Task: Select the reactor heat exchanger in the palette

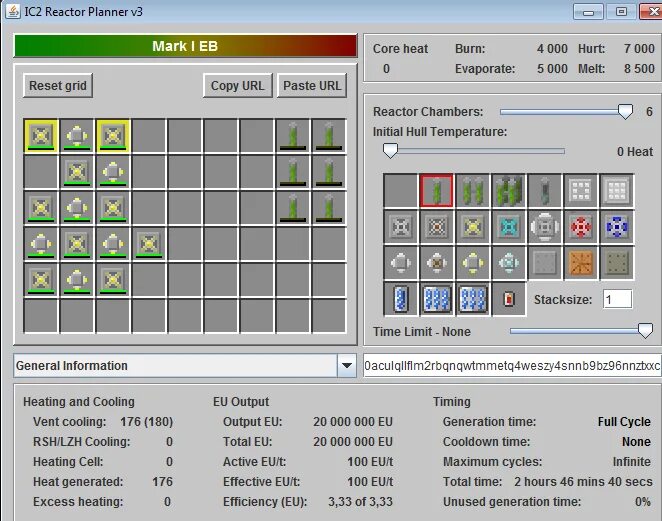Action: [437, 263]
